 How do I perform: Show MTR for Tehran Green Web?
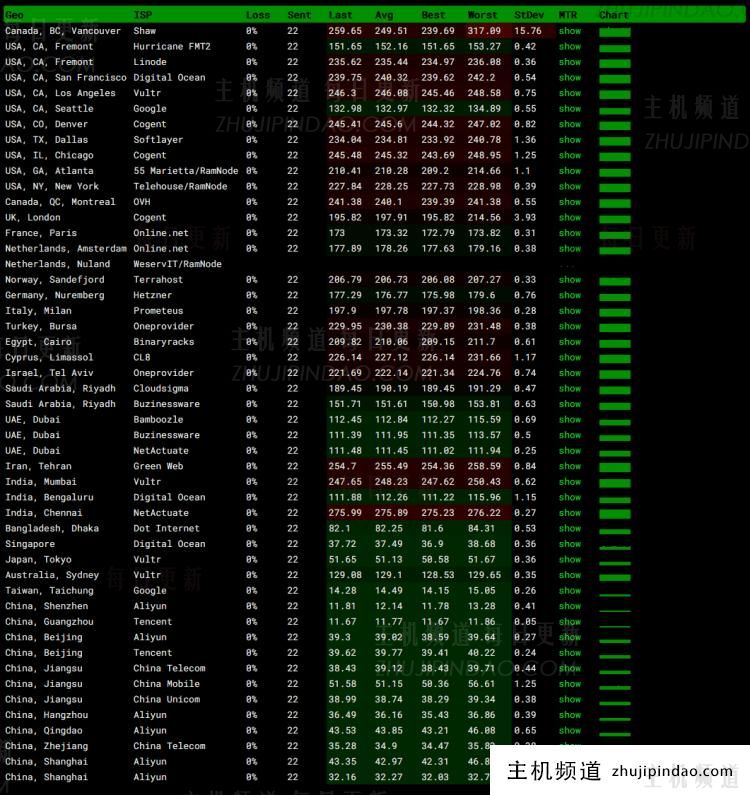coord(569,466)
